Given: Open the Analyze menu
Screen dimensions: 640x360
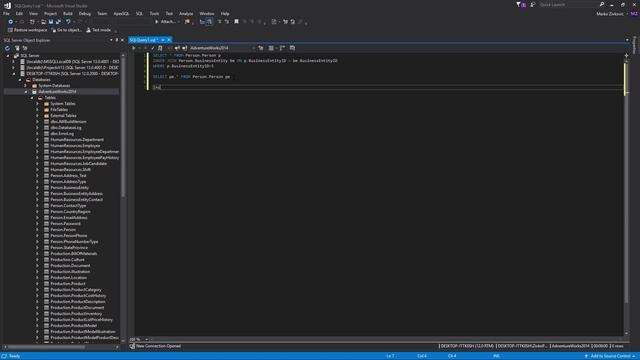Looking at the screenshot, I should 186,13.
